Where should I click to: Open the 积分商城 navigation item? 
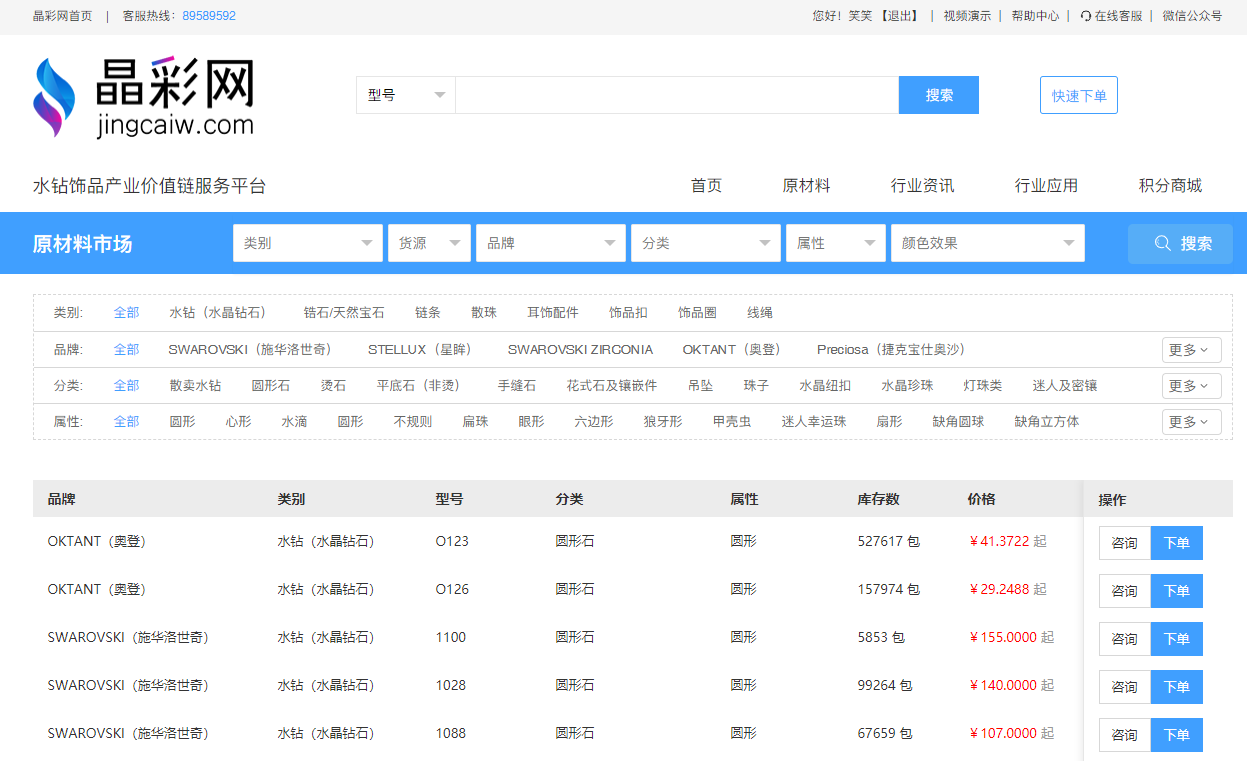(x=1169, y=185)
